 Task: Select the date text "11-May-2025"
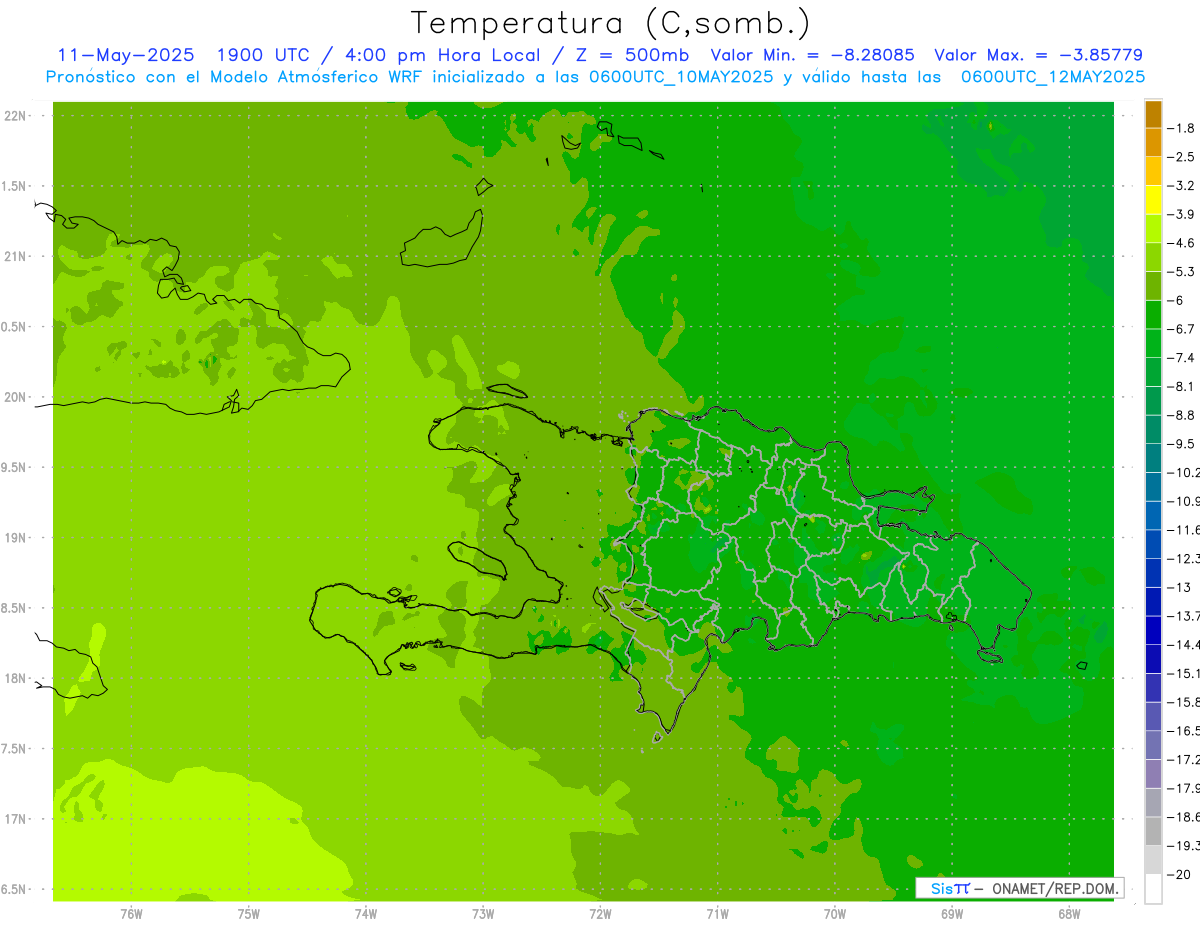point(126,55)
